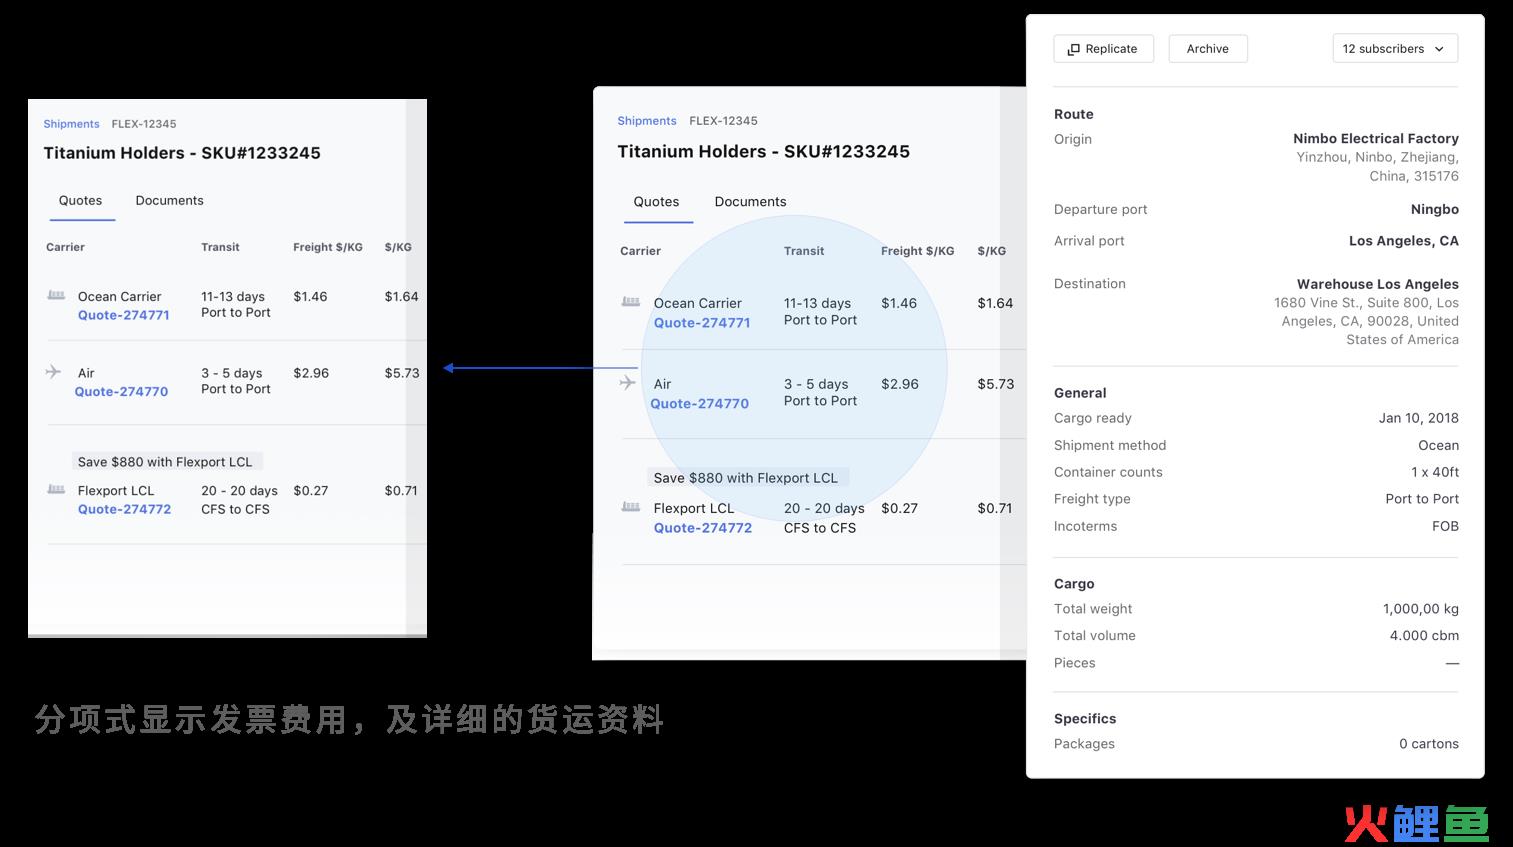Screen dimensions: 1513x847
Task: Click the $1.46 freight value in the middle window
Action: 899,303
